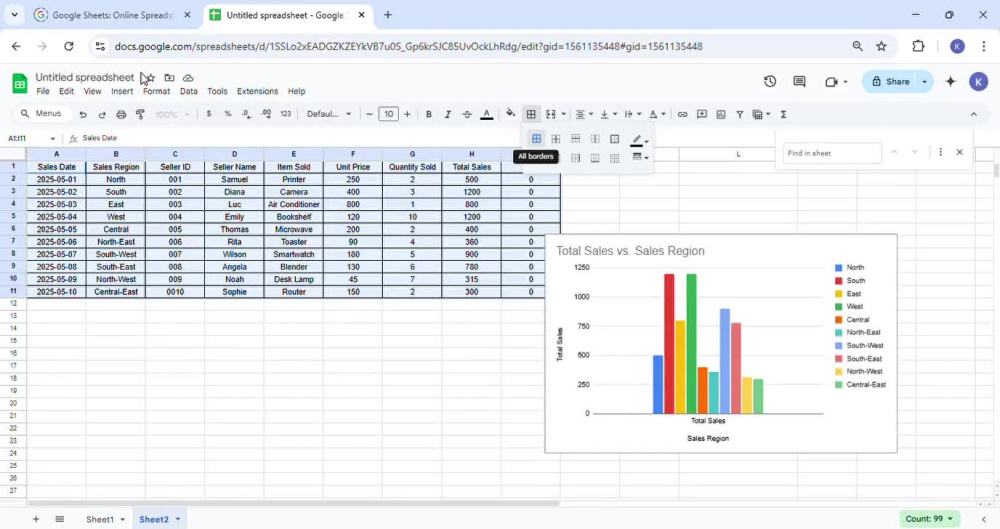The height and width of the screenshot is (529, 1000).
Task: Click the Insert link icon
Action: [682, 114]
